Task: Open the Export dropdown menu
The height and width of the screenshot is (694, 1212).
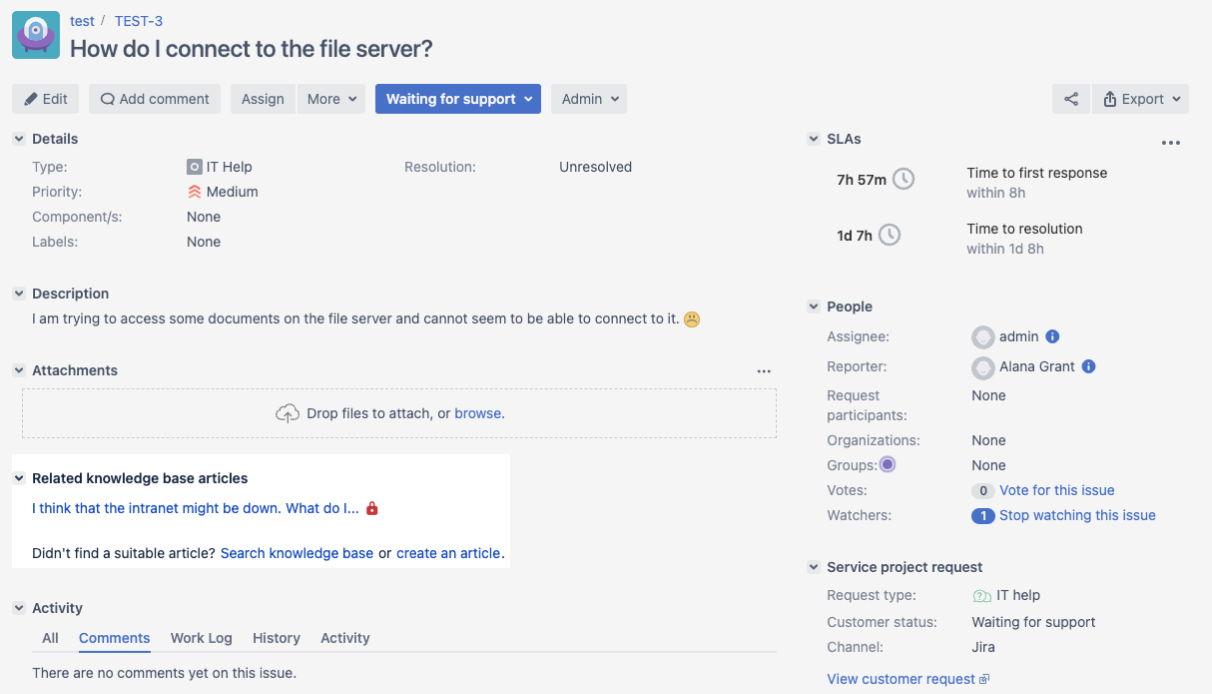Action: [x=1141, y=99]
